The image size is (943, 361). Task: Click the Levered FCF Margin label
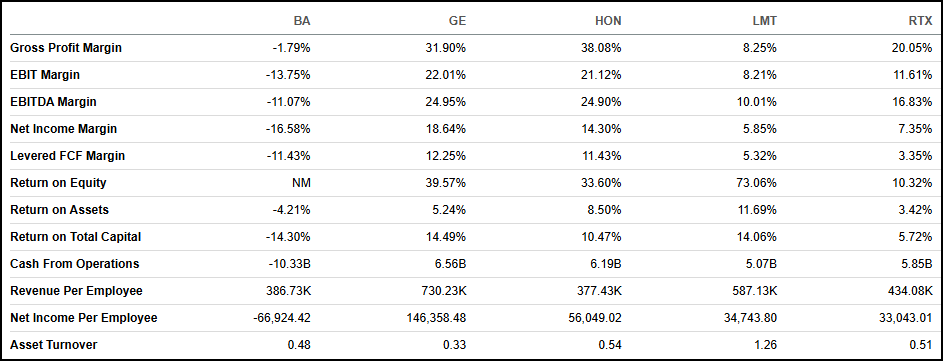tap(67, 156)
